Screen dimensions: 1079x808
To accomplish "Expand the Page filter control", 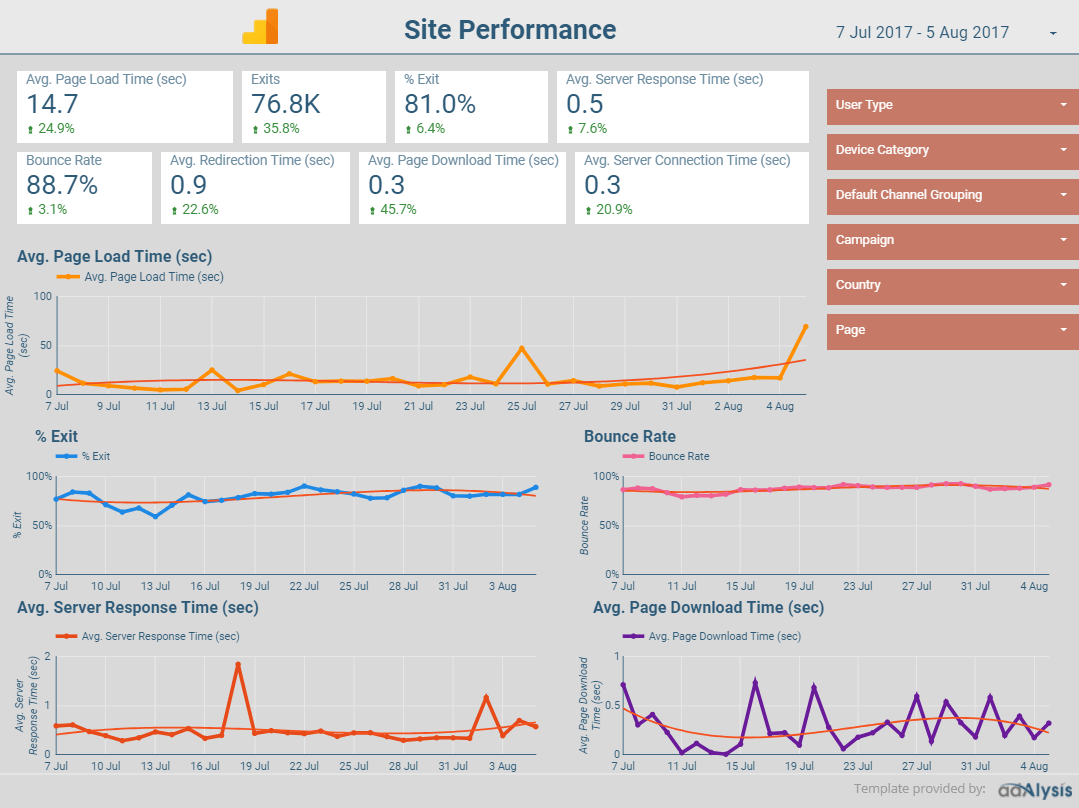I will coord(952,330).
